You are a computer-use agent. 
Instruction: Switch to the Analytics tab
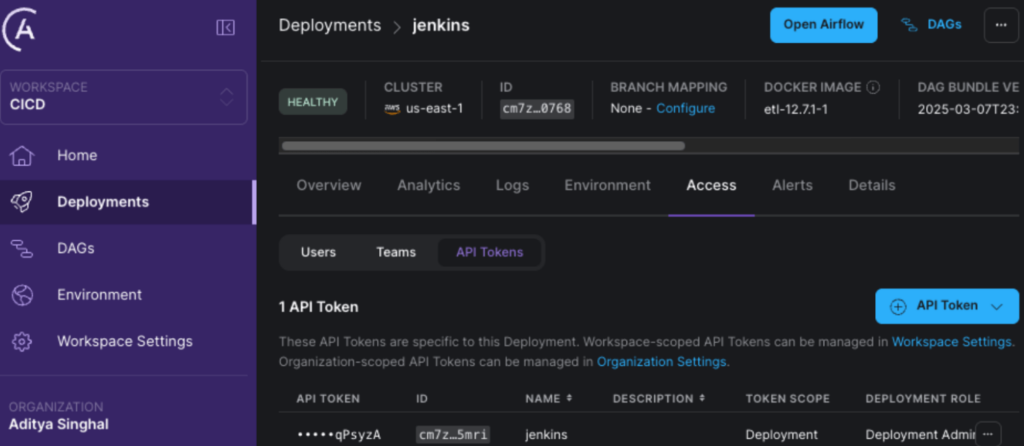click(x=428, y=185)
